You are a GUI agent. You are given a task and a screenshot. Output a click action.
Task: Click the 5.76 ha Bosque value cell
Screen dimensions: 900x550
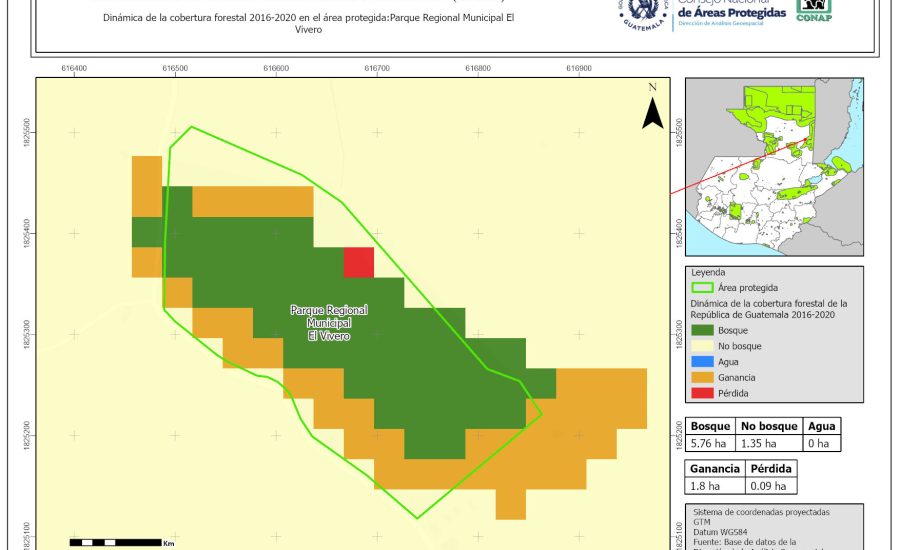[x=710, y=442]
